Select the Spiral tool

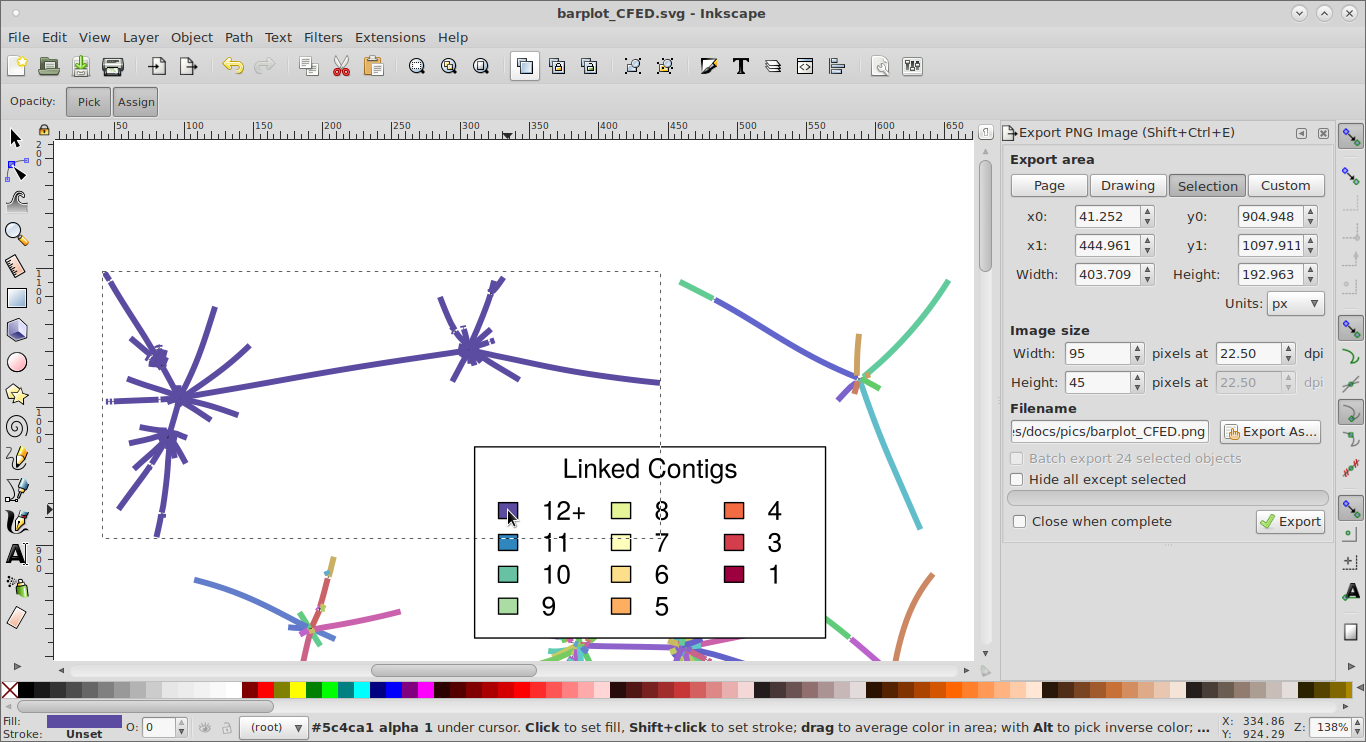pos(16,426)
